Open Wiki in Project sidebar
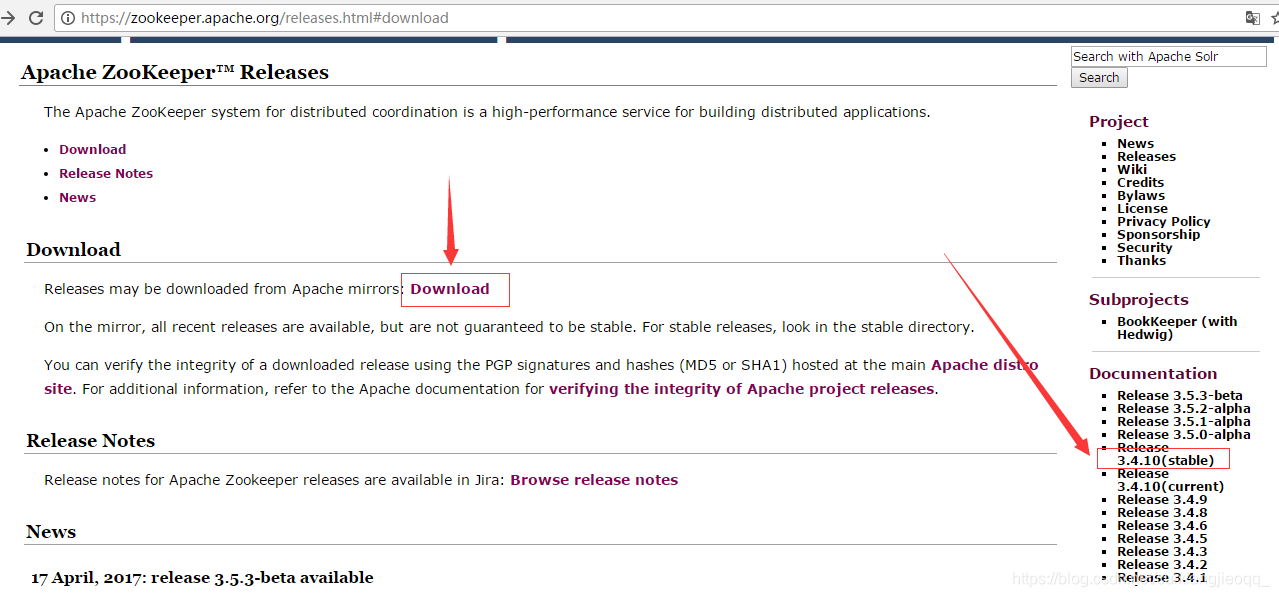 [x=1132, y=170]
